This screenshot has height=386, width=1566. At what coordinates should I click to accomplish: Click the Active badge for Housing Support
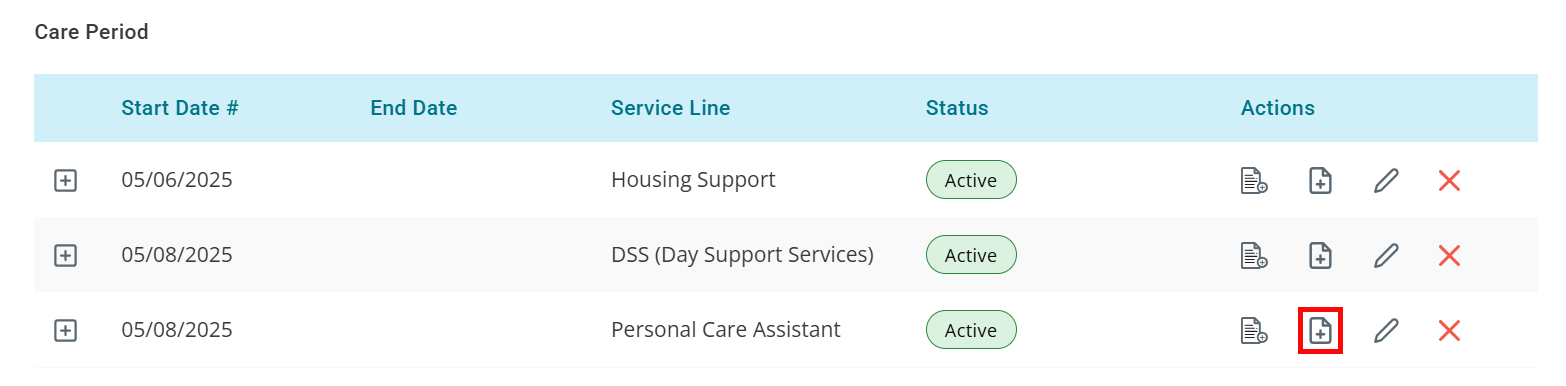971,180
